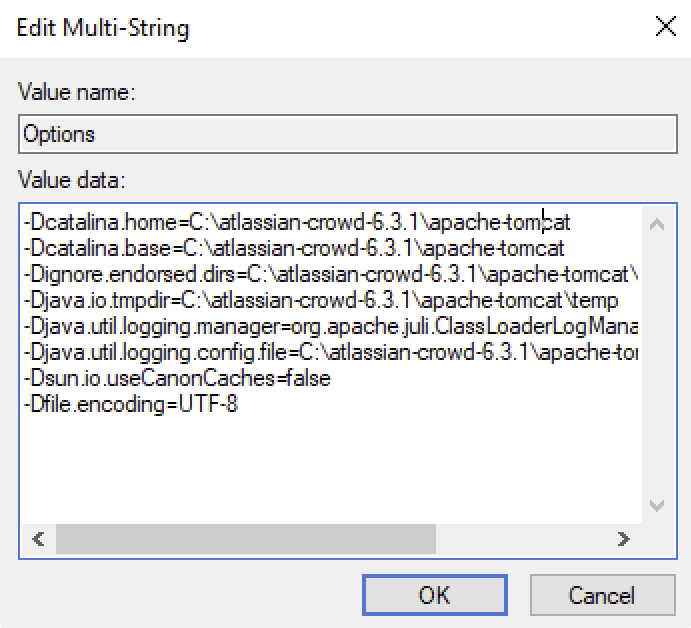This screenshot has height=628, width=691.
Task: Place cursor in the -Djava.io.tmpdir line
Action: (x=320, y=300)
